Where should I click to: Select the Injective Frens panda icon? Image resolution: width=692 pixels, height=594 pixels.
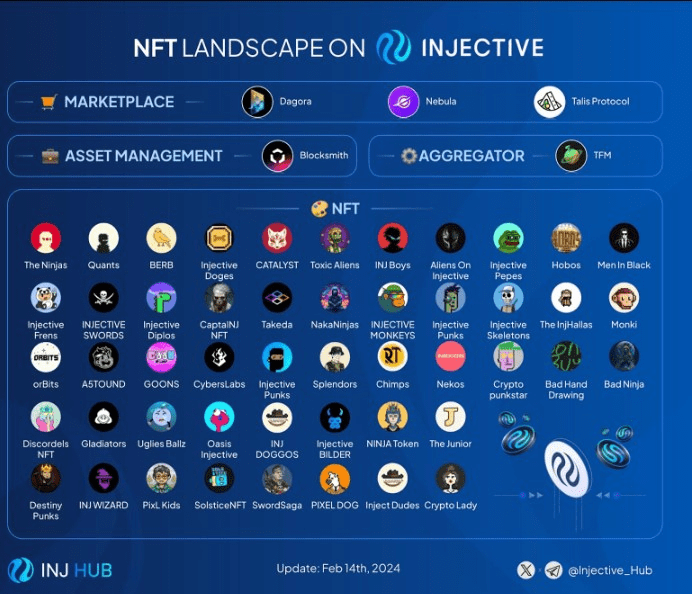46,298
